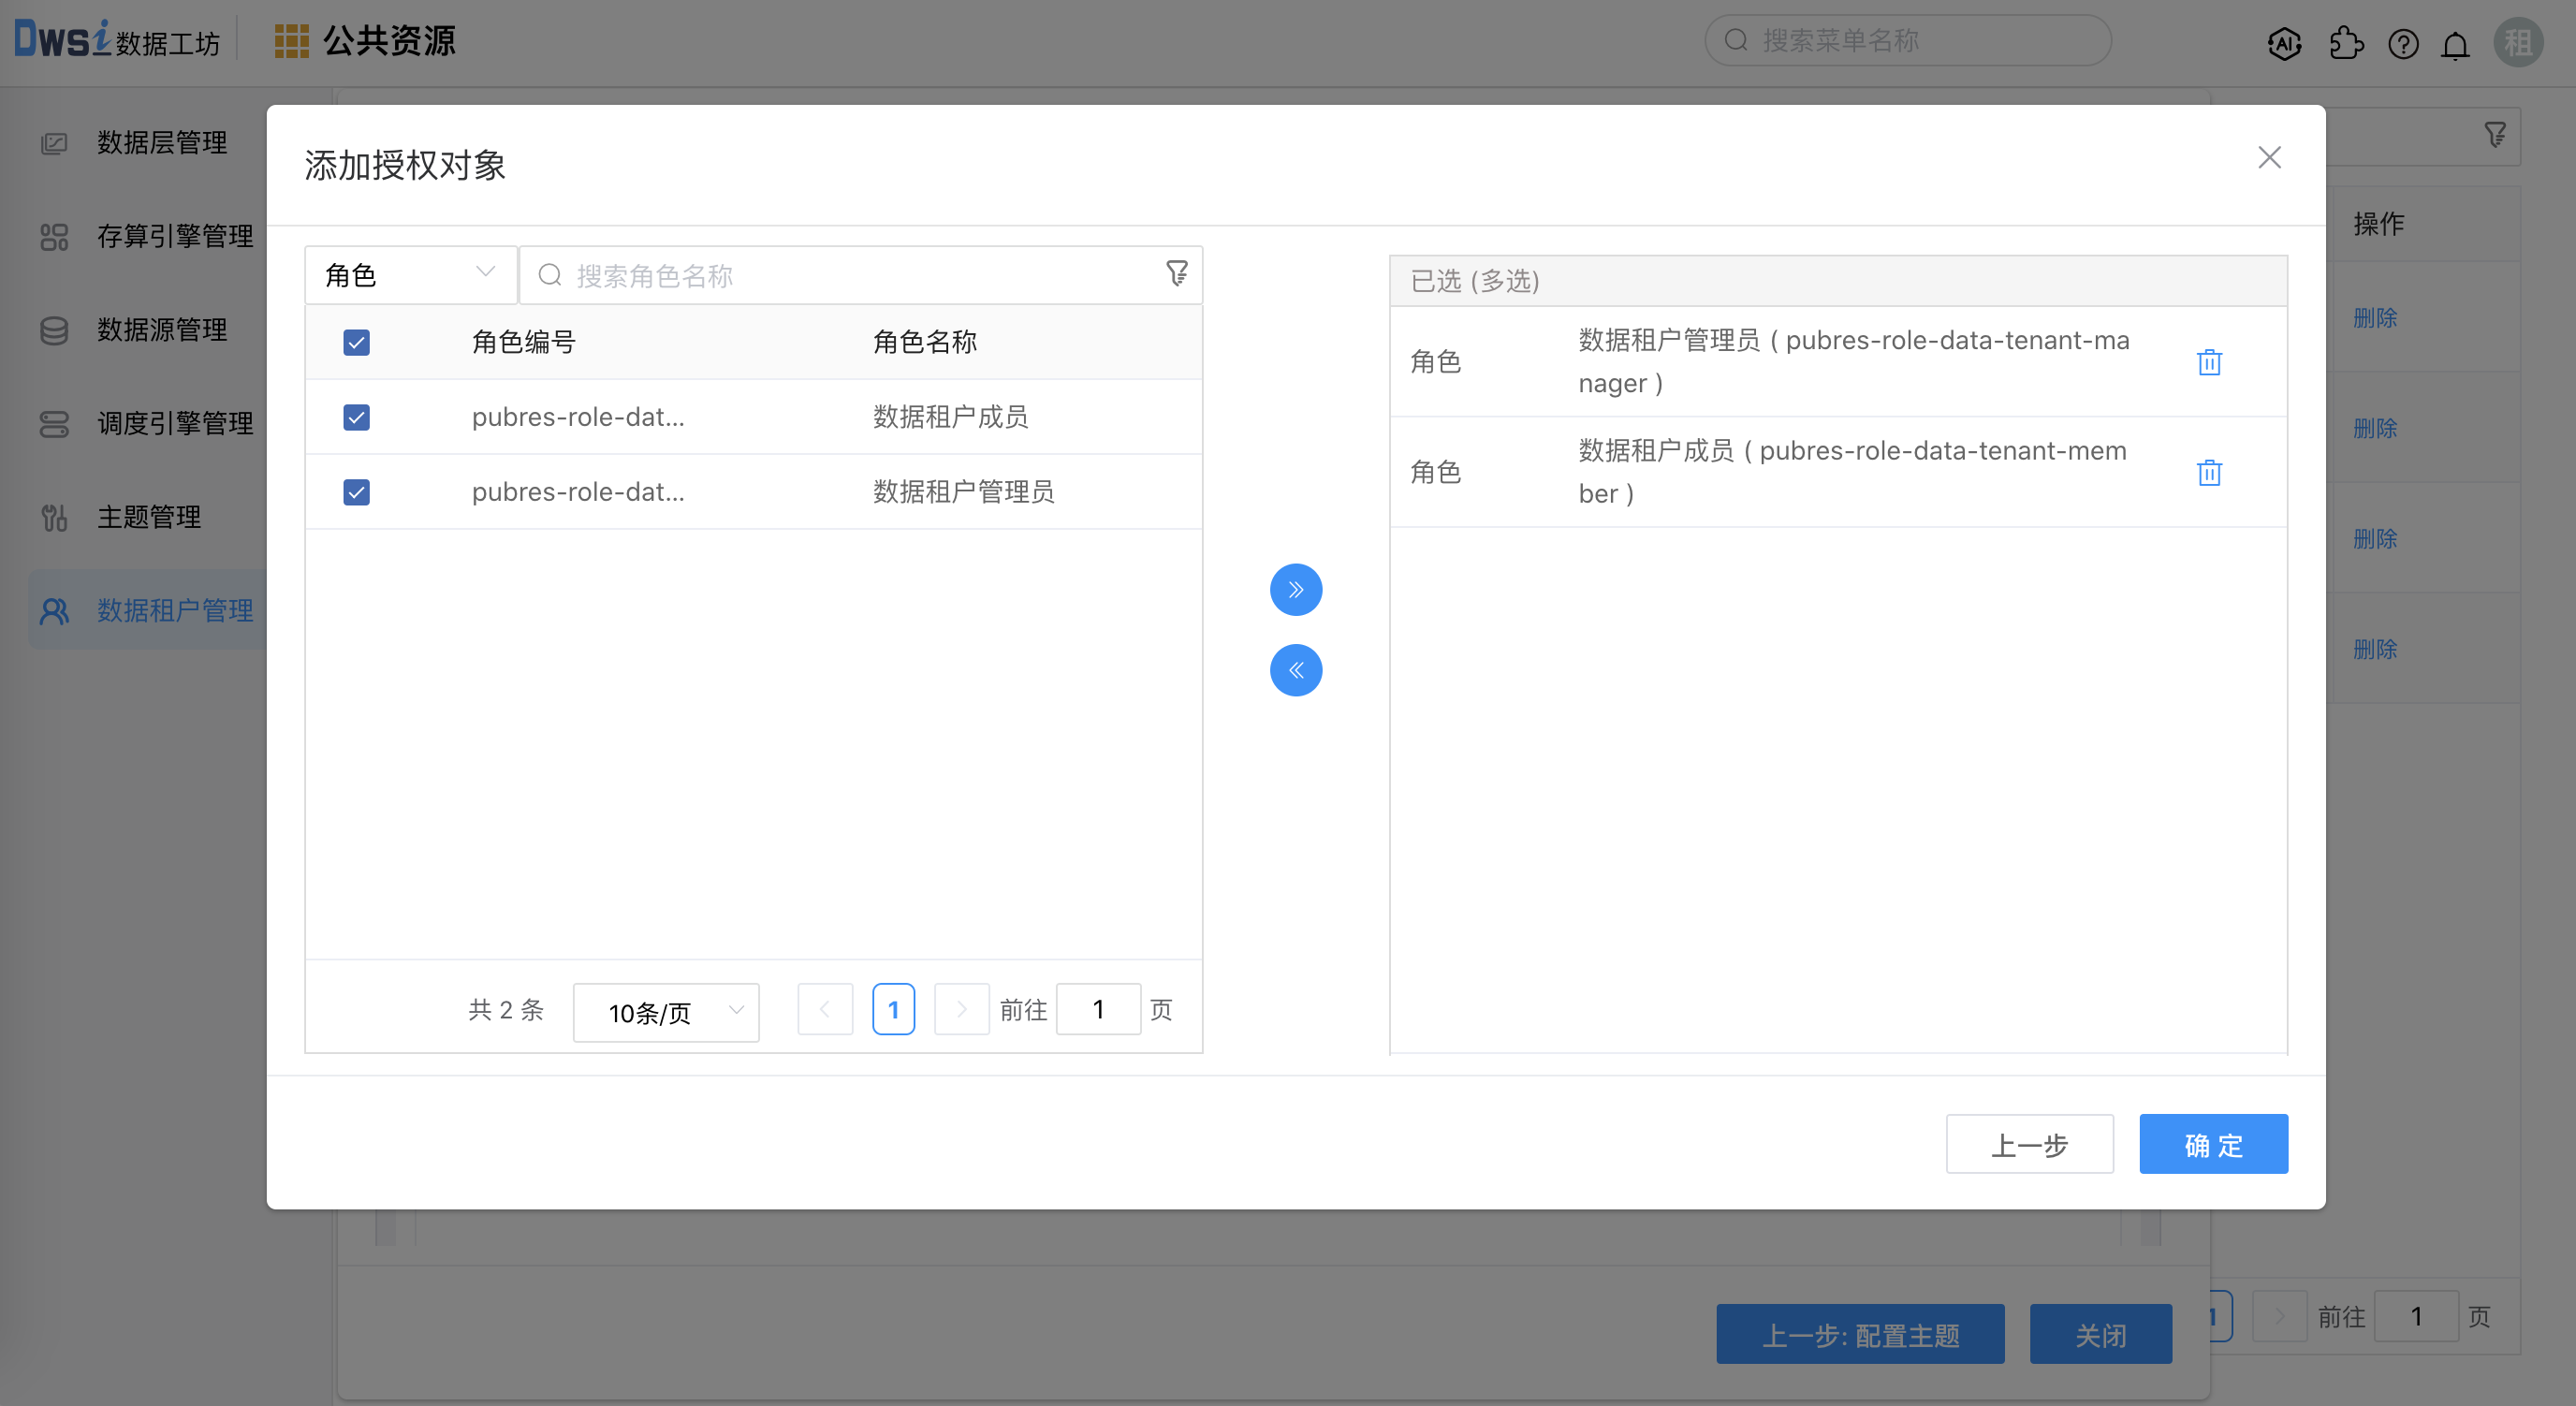This screenshot has width=2576, height=1406.
Task: Open the 角色 type dropdown
Action: click(410, 275)
